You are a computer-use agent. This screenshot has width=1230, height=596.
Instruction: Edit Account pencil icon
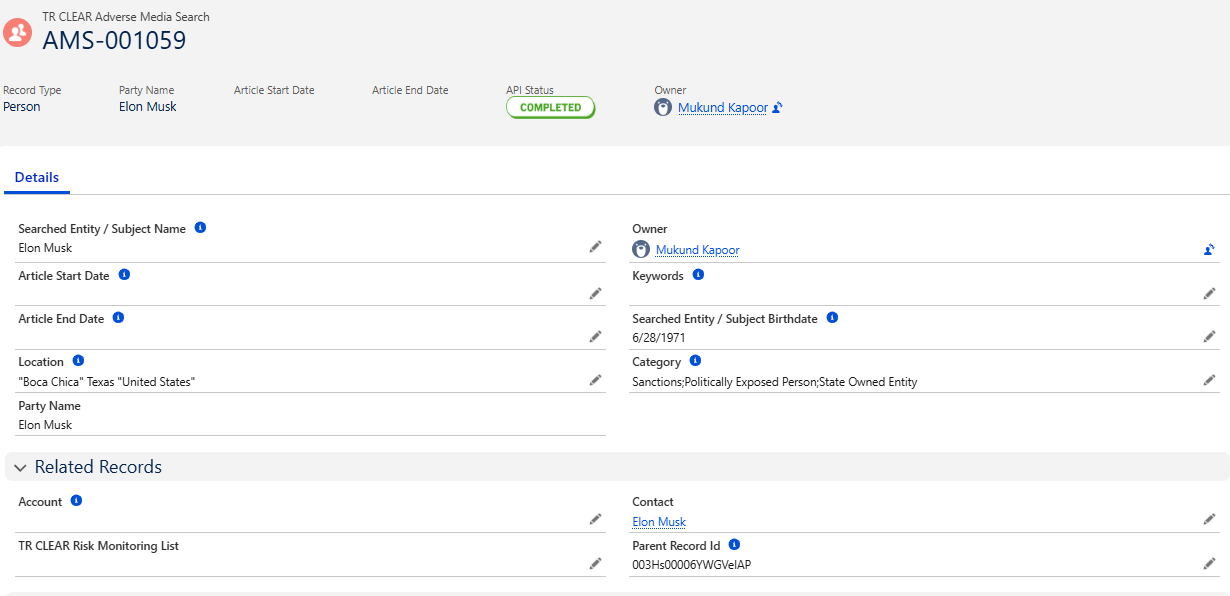click(x=595, y=519)
